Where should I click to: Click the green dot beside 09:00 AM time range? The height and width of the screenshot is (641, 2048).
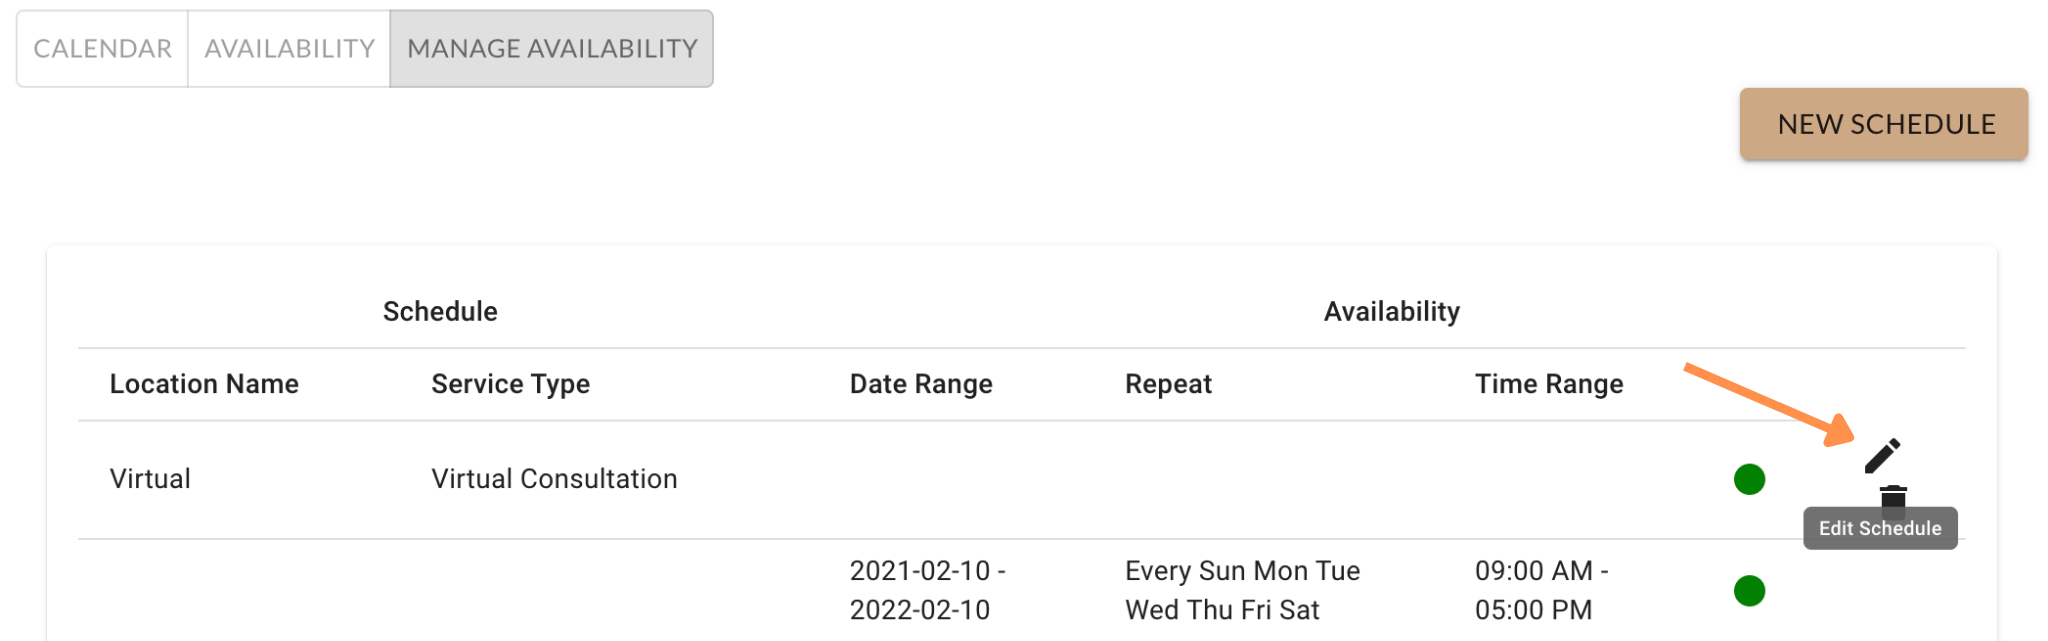(1749, 590)
